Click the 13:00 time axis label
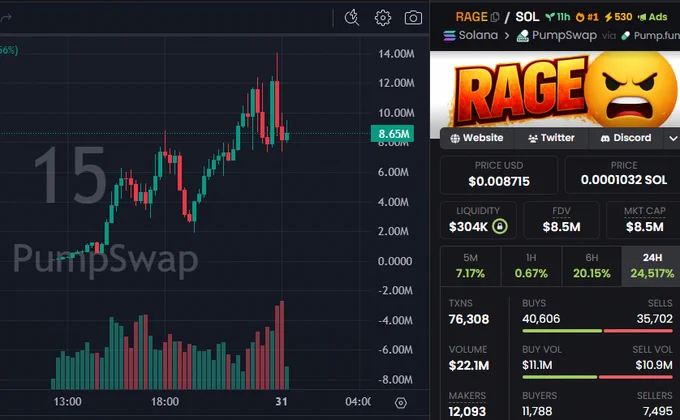Image resolution: width=680 pixels, height=420 pixels. pos(67,402)
